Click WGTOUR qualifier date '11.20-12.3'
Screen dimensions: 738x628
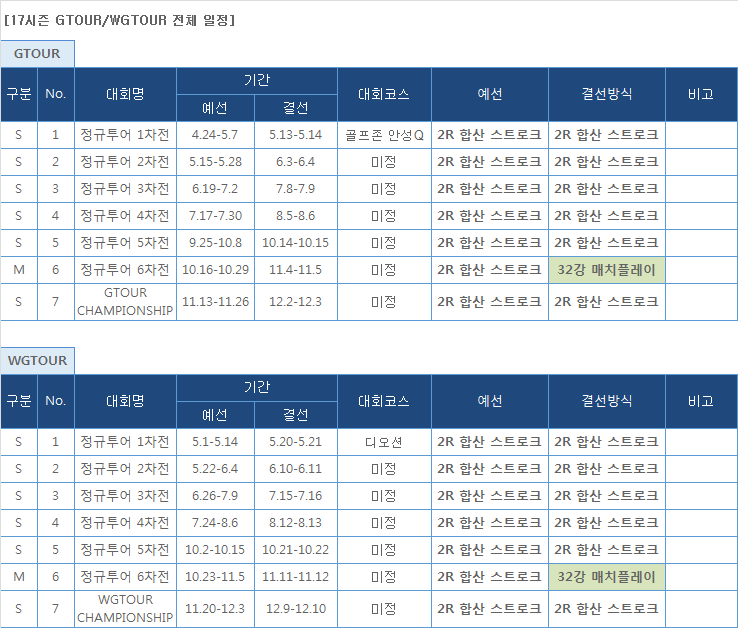point(215,609)
